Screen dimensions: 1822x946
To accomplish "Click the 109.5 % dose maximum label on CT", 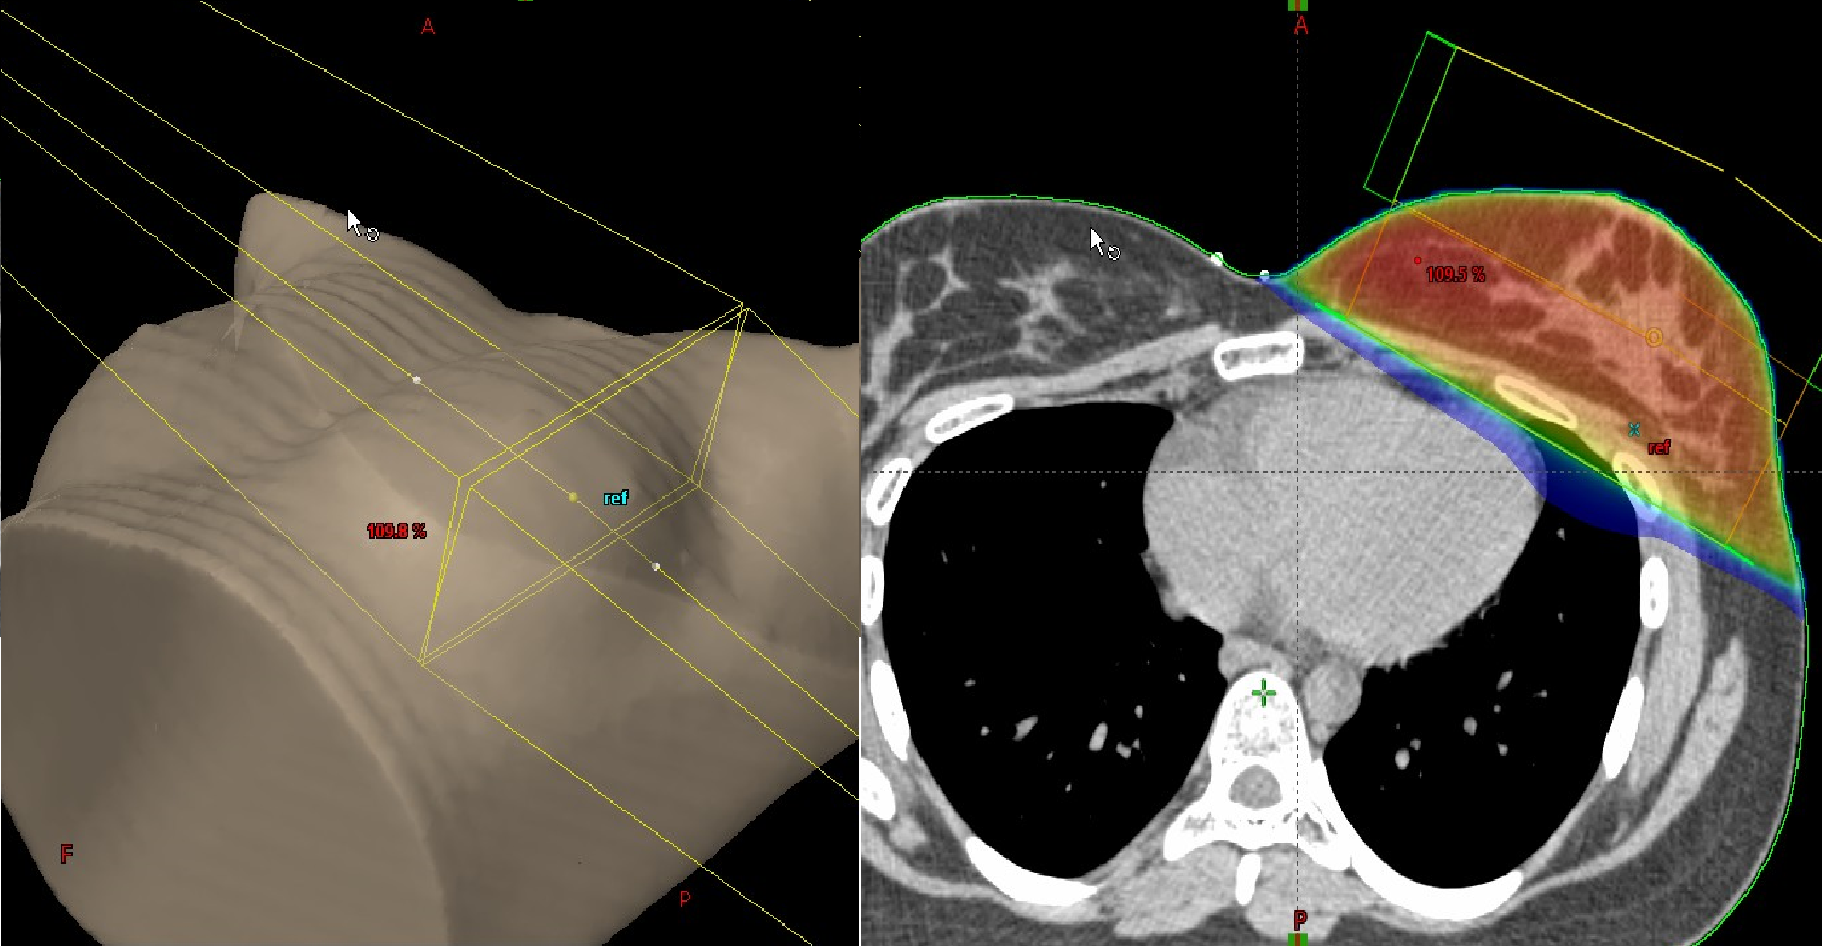I will tap(1455, 274).
